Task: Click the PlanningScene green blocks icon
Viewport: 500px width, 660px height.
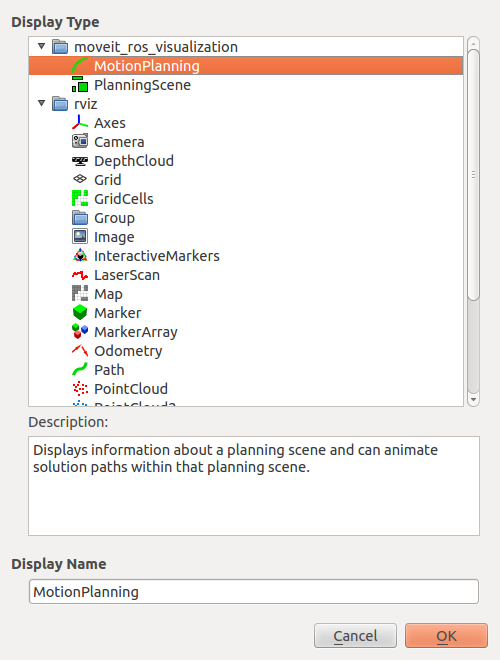Action: (80, 85)
